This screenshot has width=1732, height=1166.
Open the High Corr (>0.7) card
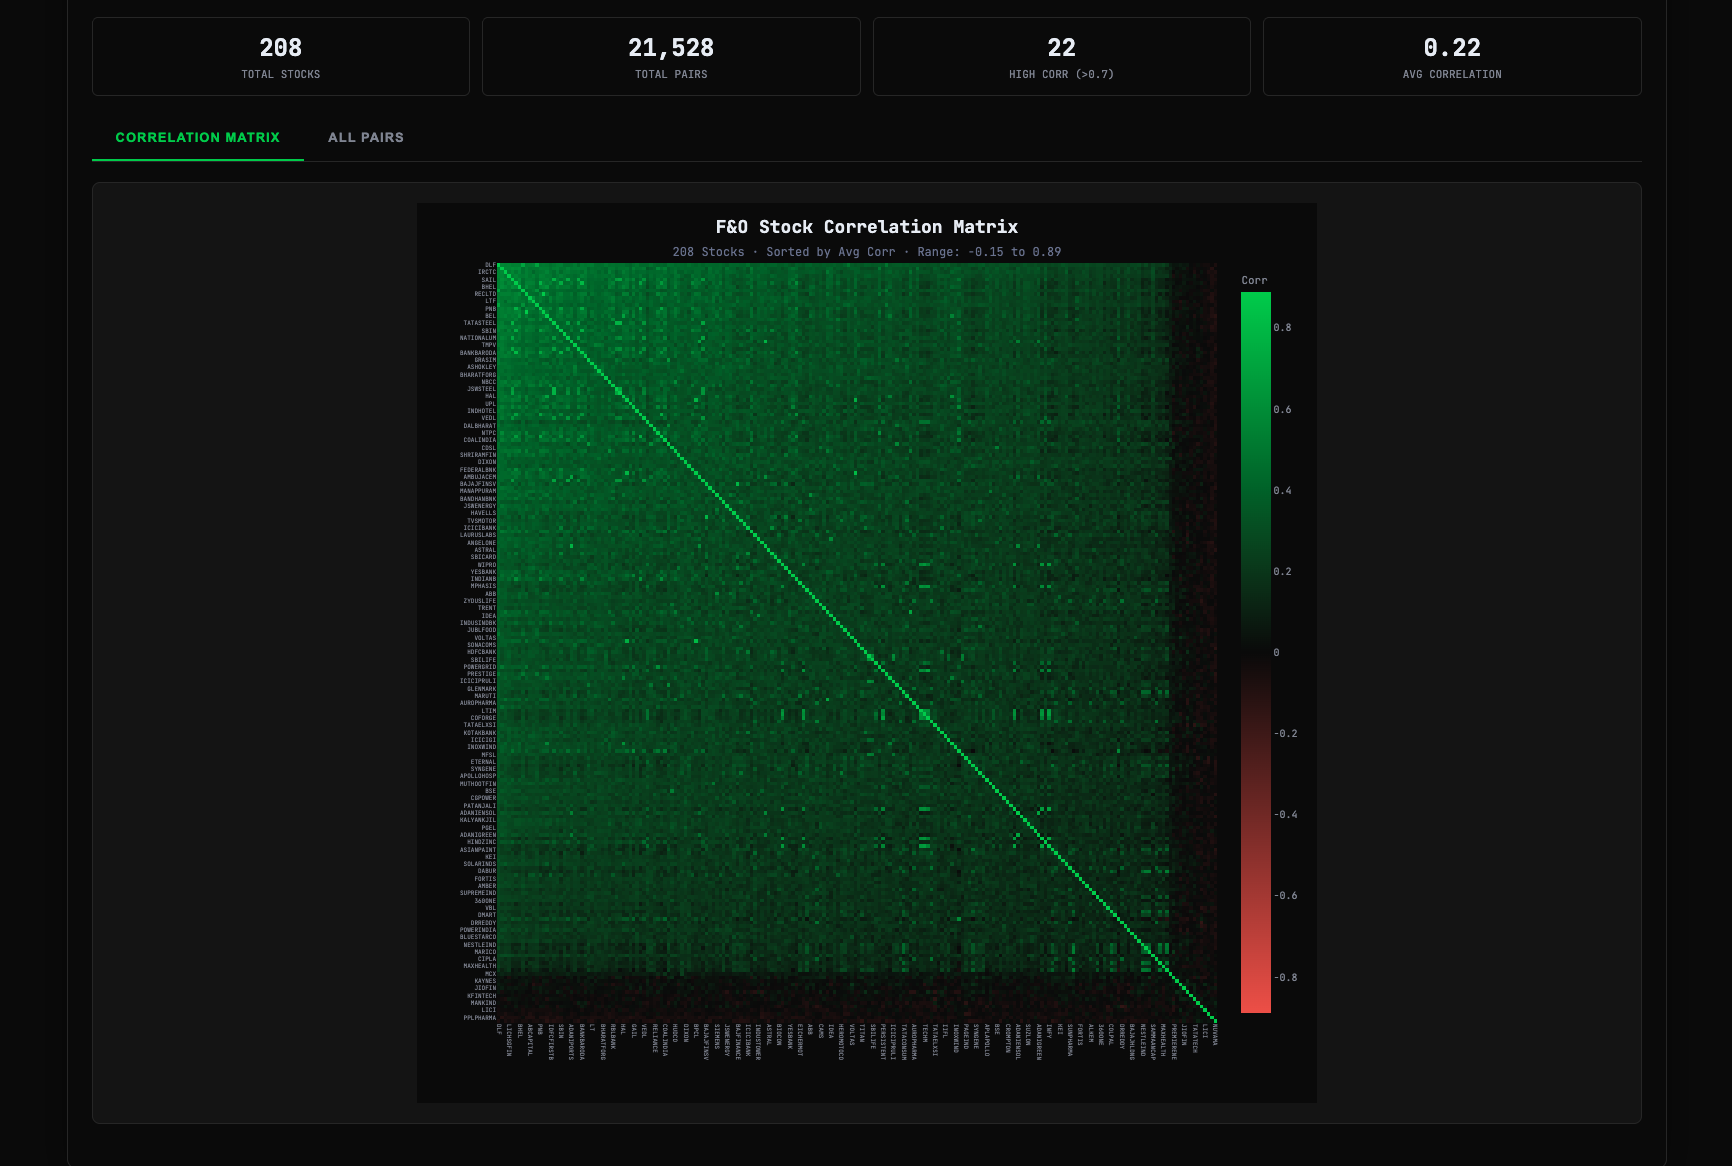1061,57
